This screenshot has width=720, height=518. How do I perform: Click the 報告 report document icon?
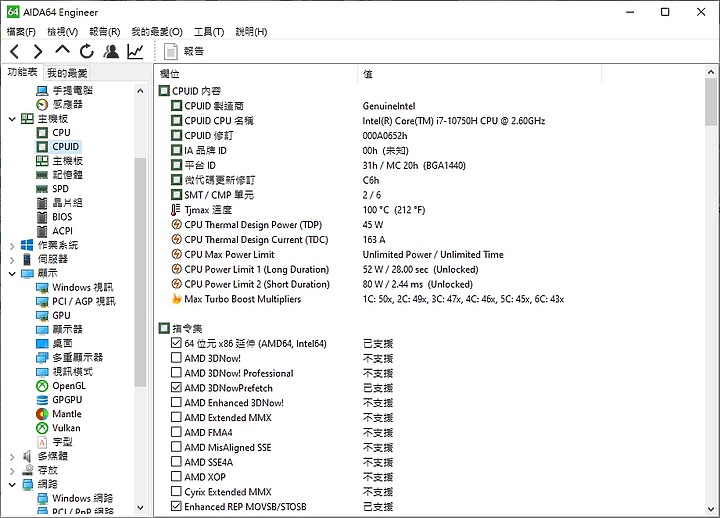click(170, 51)
